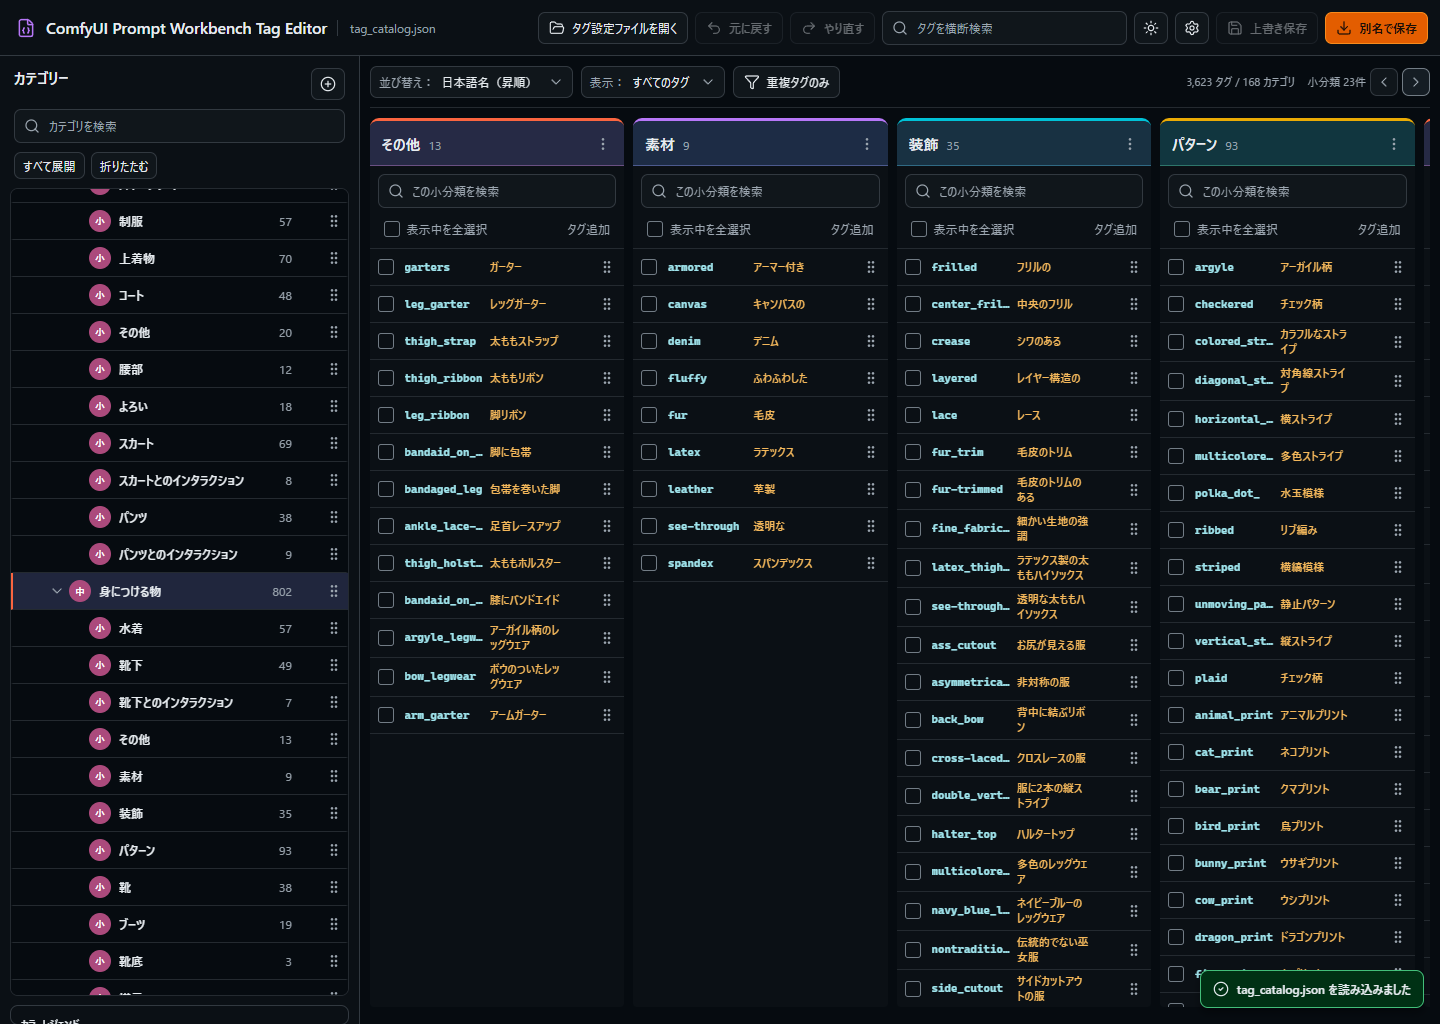The image size is (1440, 1024).
Task: Open the 表示 filter dropdown
Action: (653, 82)
